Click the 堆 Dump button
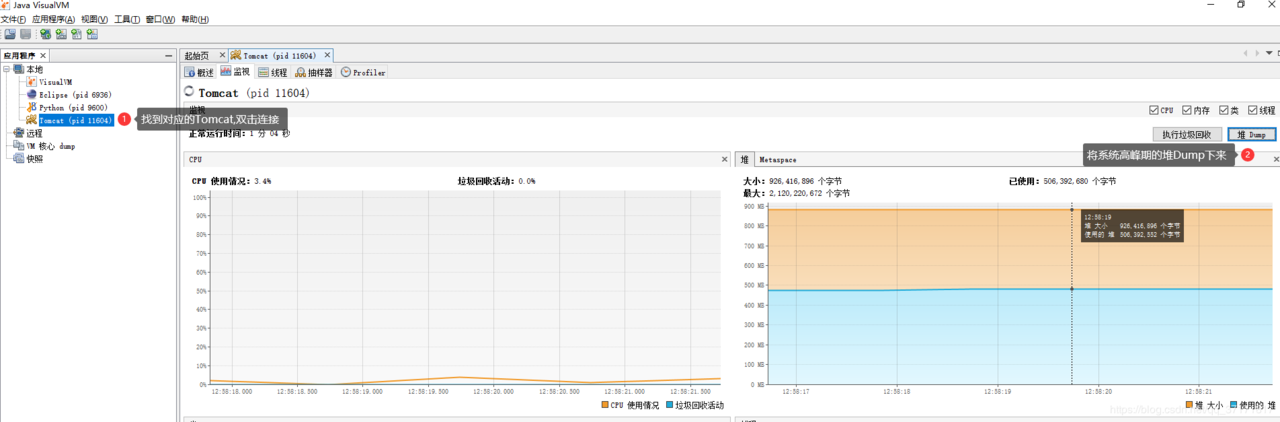Image resolution: width=1280 pixels, height=422 pixels. point(1251,134)
